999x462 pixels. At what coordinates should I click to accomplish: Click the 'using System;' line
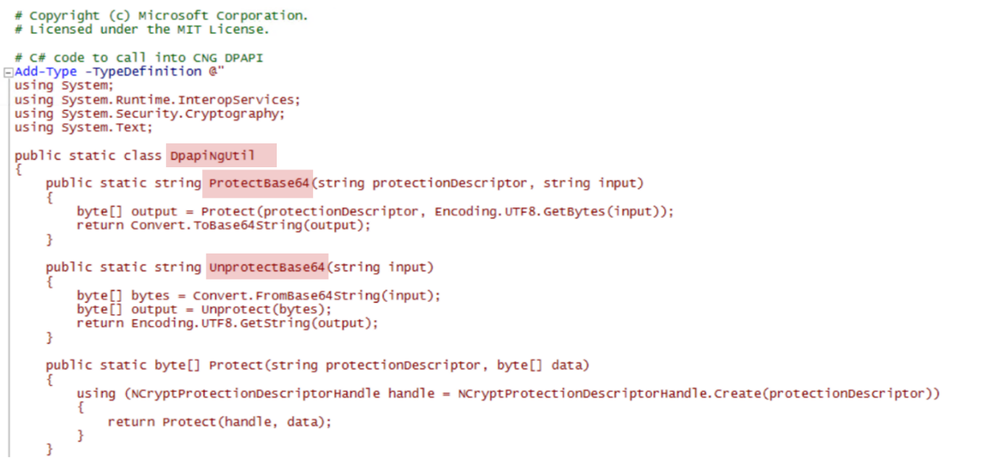click(x=64, y=85)
